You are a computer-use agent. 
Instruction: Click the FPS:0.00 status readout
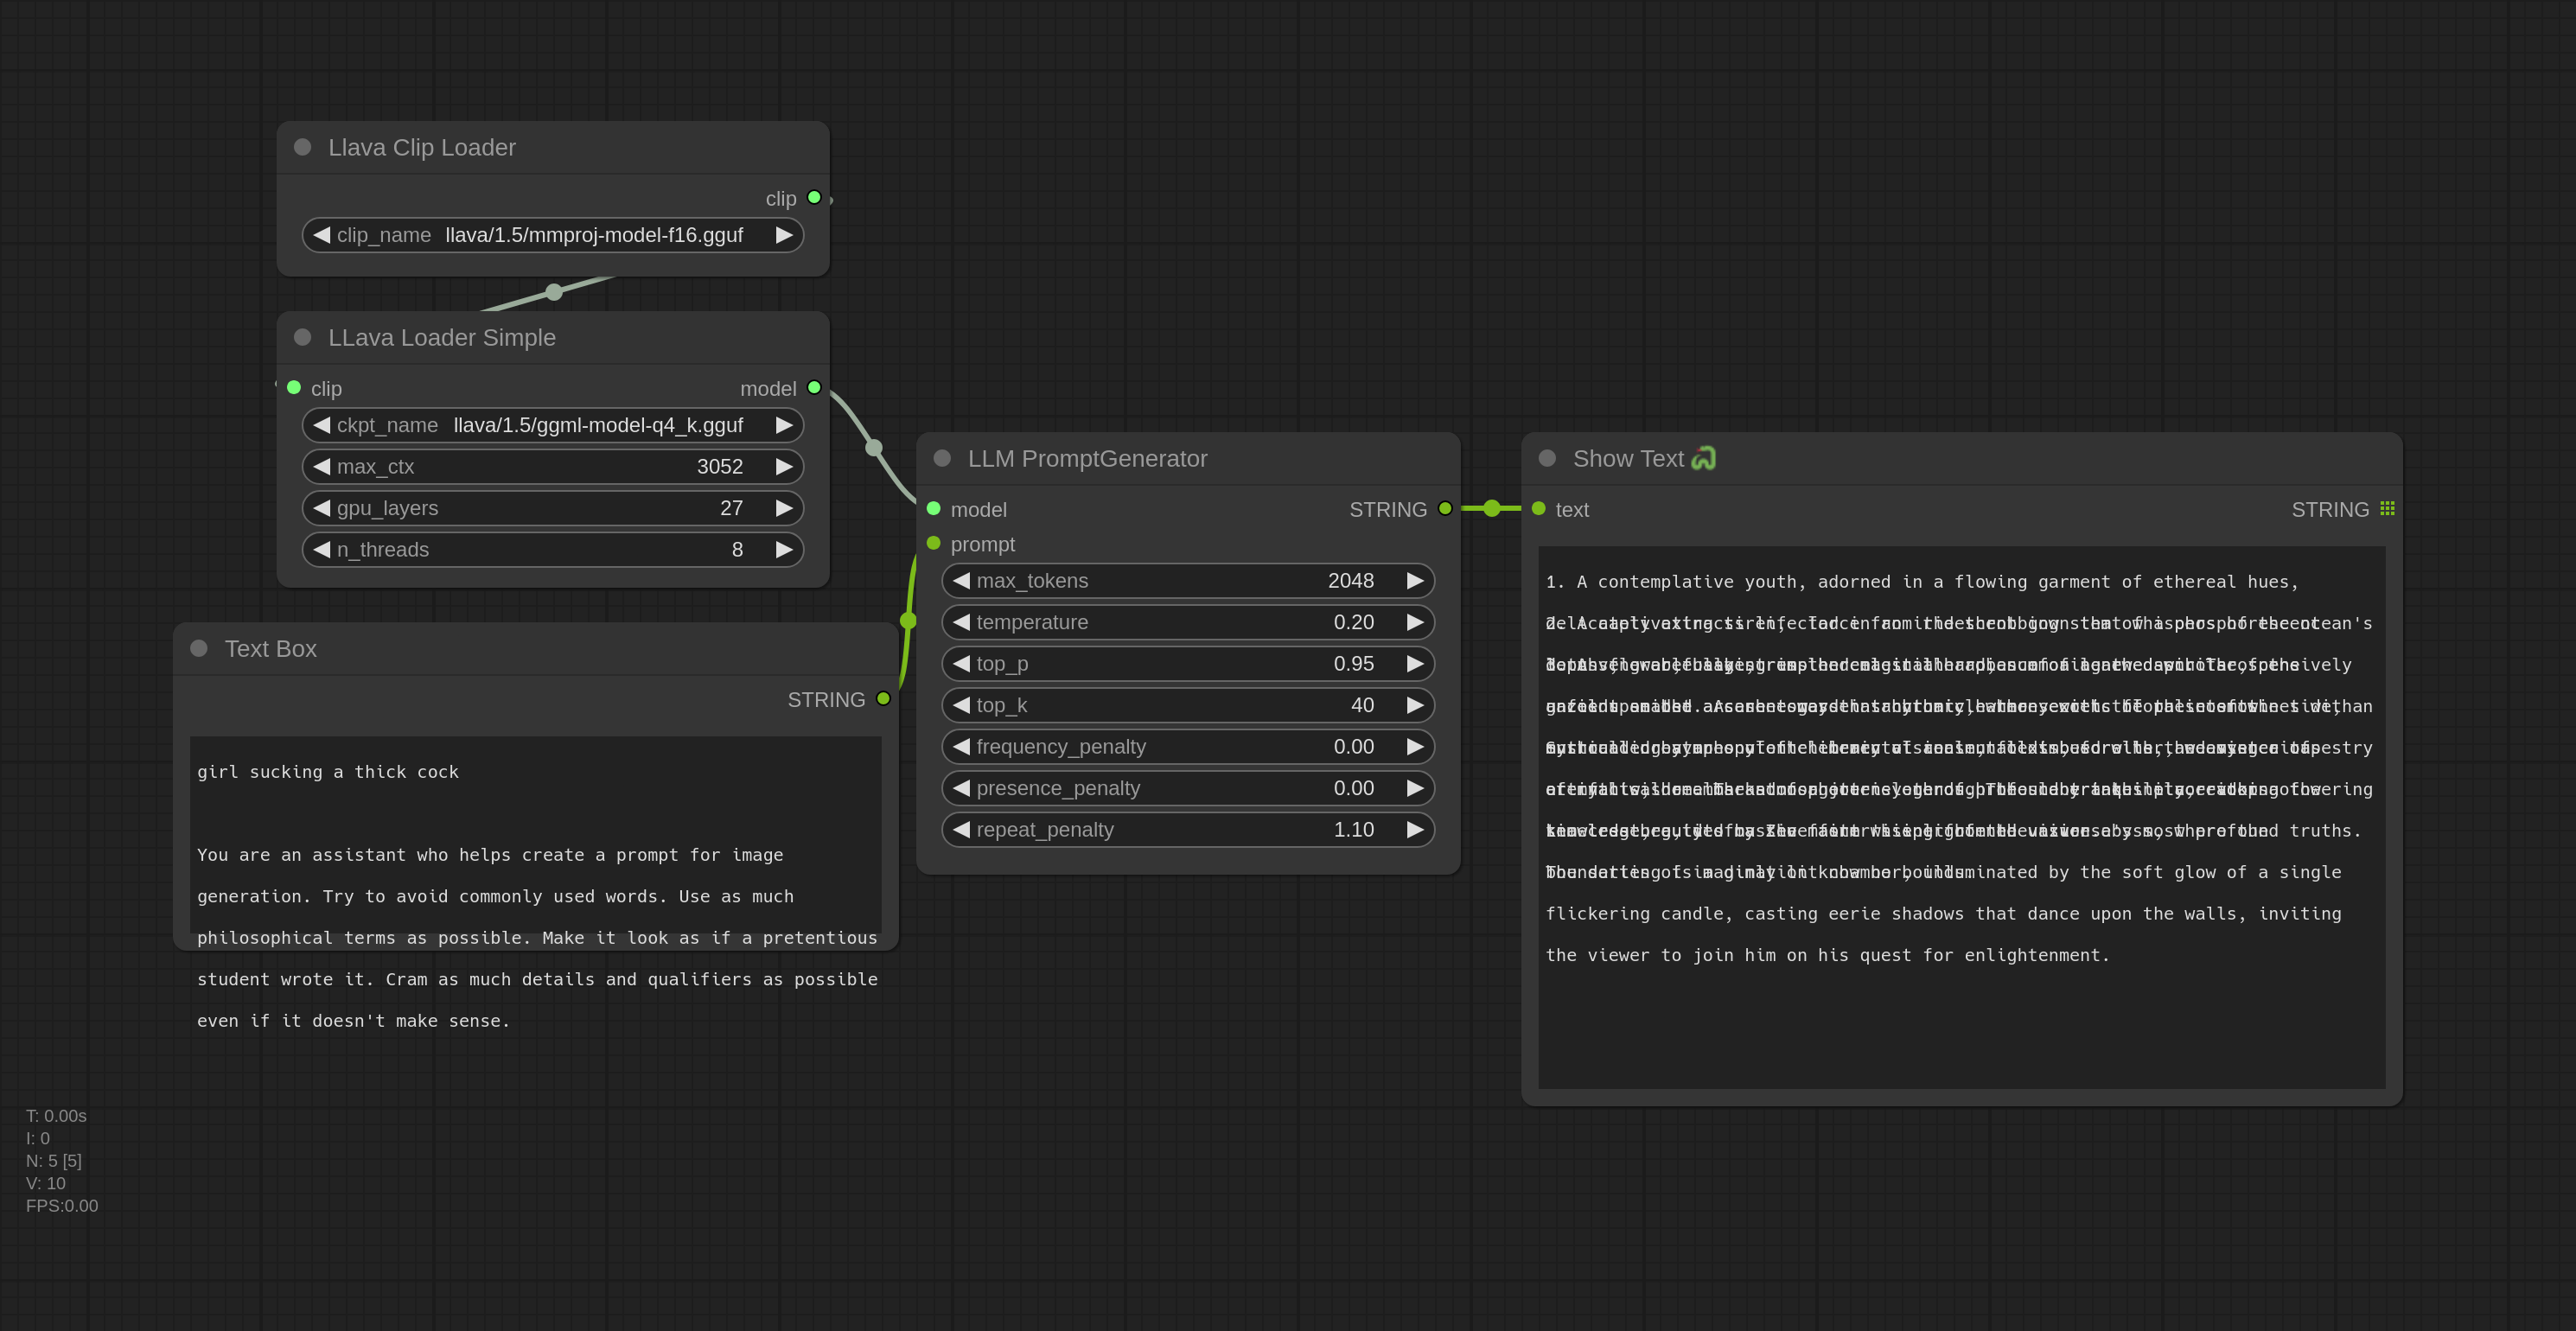62,1205
